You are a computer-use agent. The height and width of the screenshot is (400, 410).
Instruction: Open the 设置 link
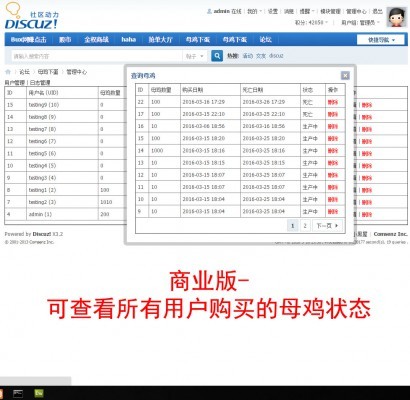coord(273,11)
